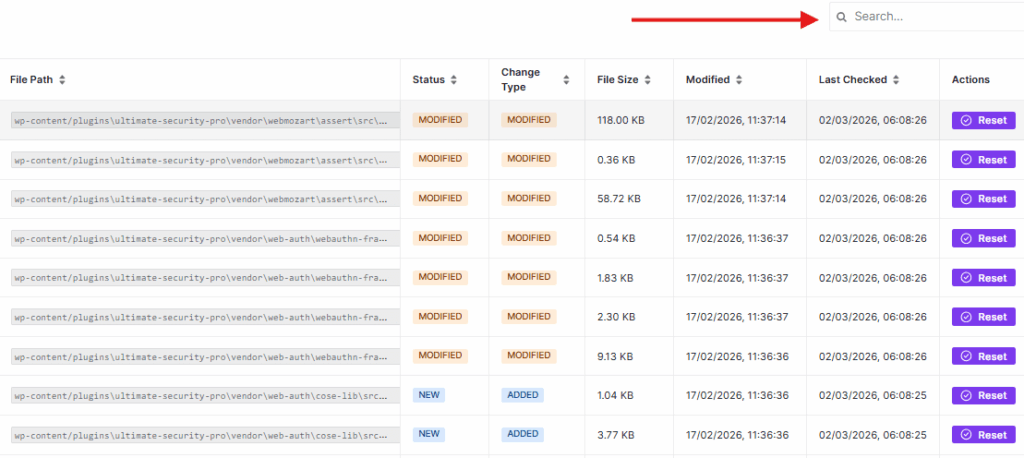This screenshot has width=1024, height=458.
Task: Select the last cose-lib file path
Action: click(205, 435)
